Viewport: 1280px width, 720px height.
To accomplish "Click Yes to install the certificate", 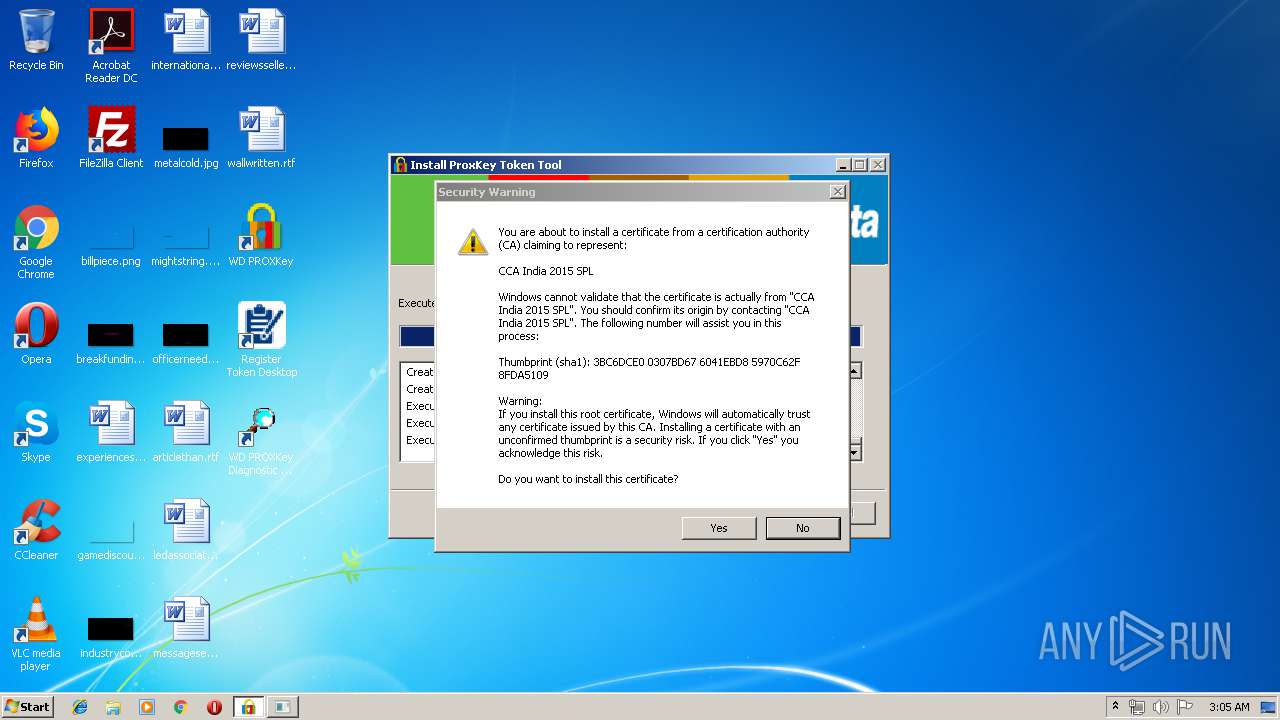I will [719, 528].
